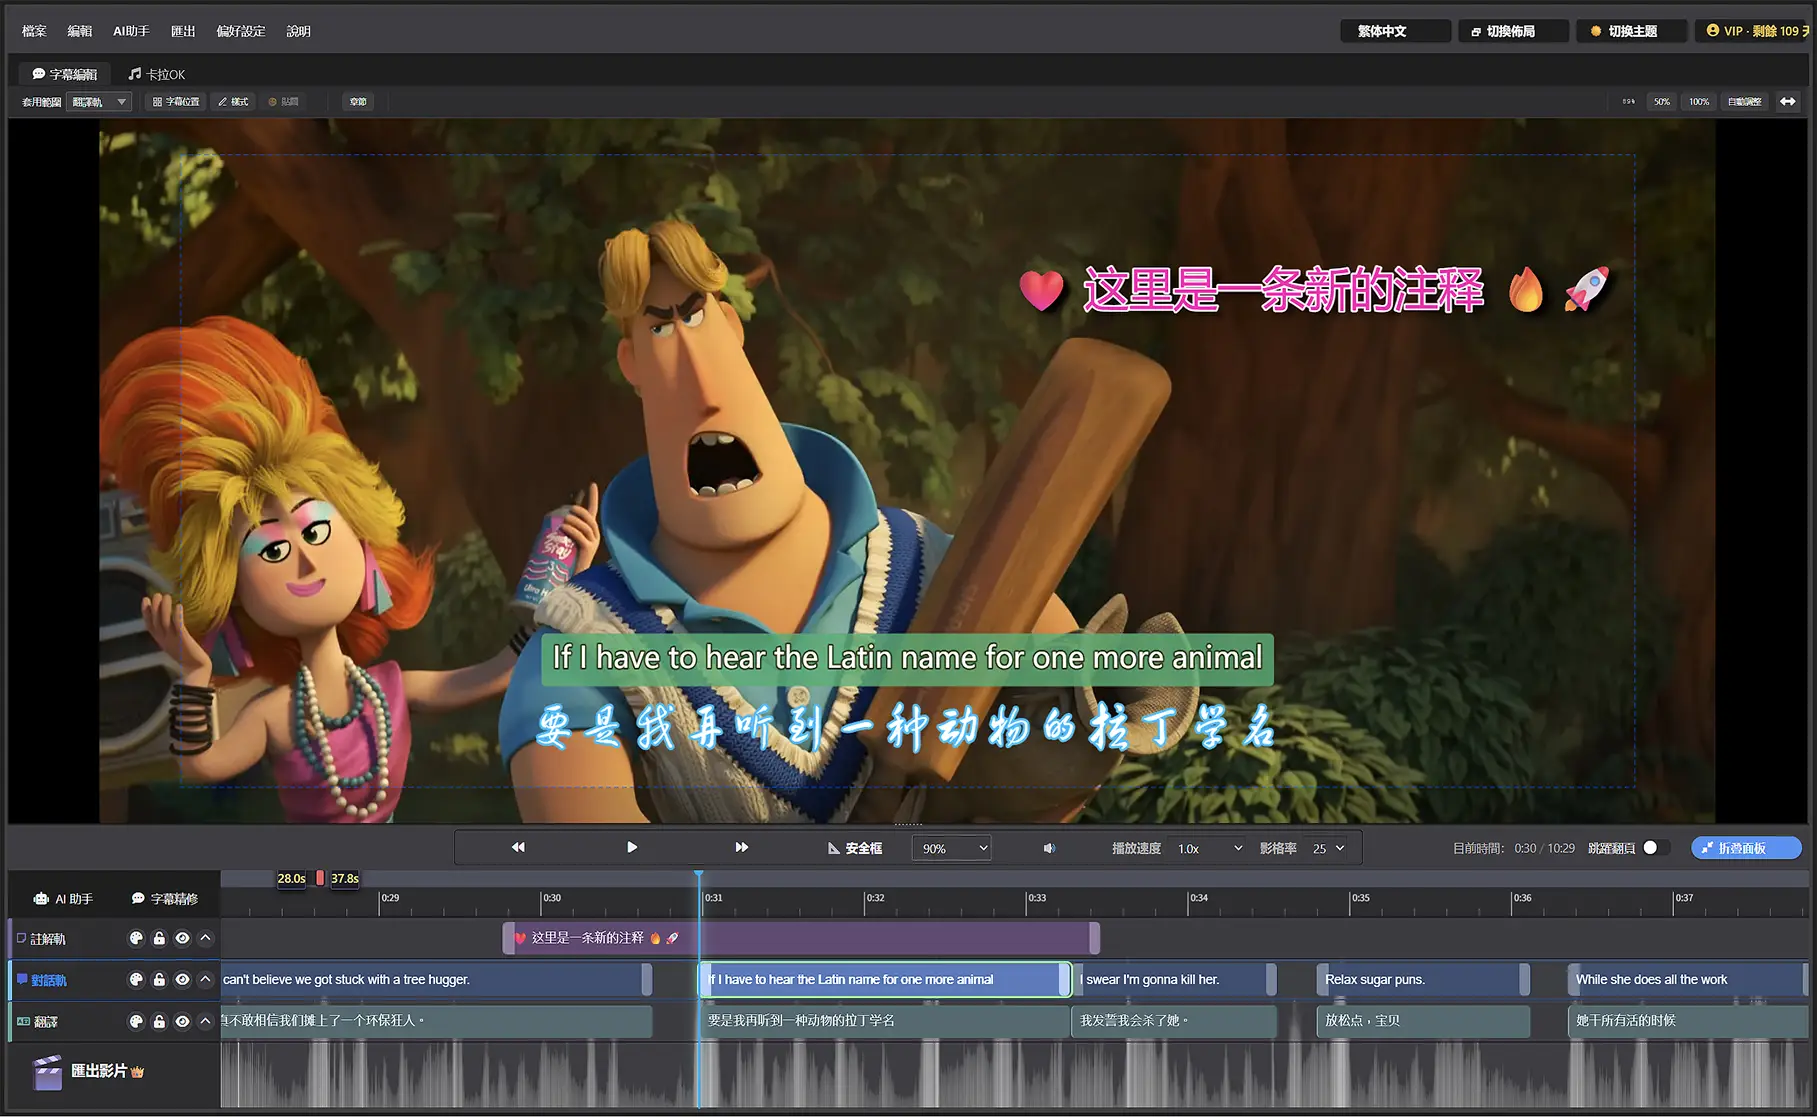Open color palette for 註解軌 track
The height and width of the screenshot is (1117, 1817).
(137, 938)
